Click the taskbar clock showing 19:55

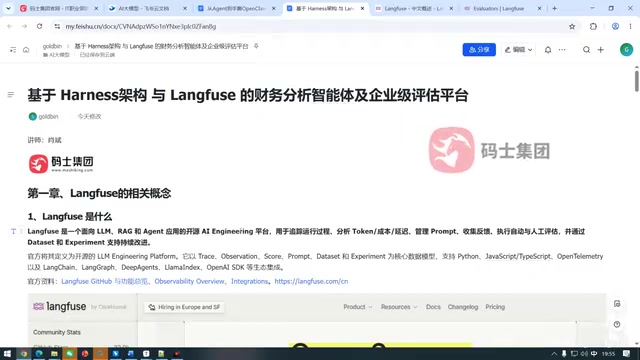click(608, 353)
